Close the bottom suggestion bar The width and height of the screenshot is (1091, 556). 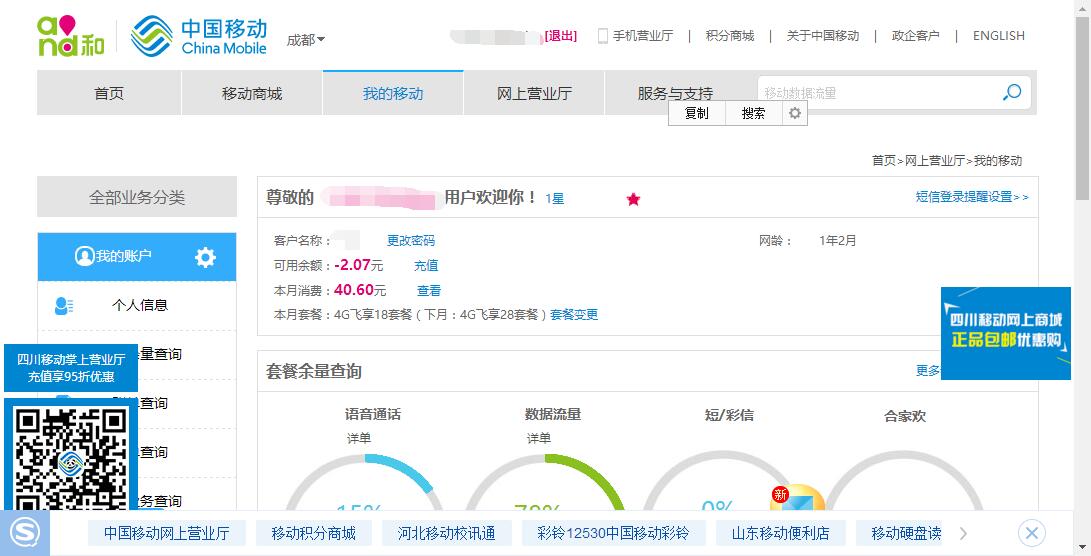pyautogui.click(x=1031, y=534)
